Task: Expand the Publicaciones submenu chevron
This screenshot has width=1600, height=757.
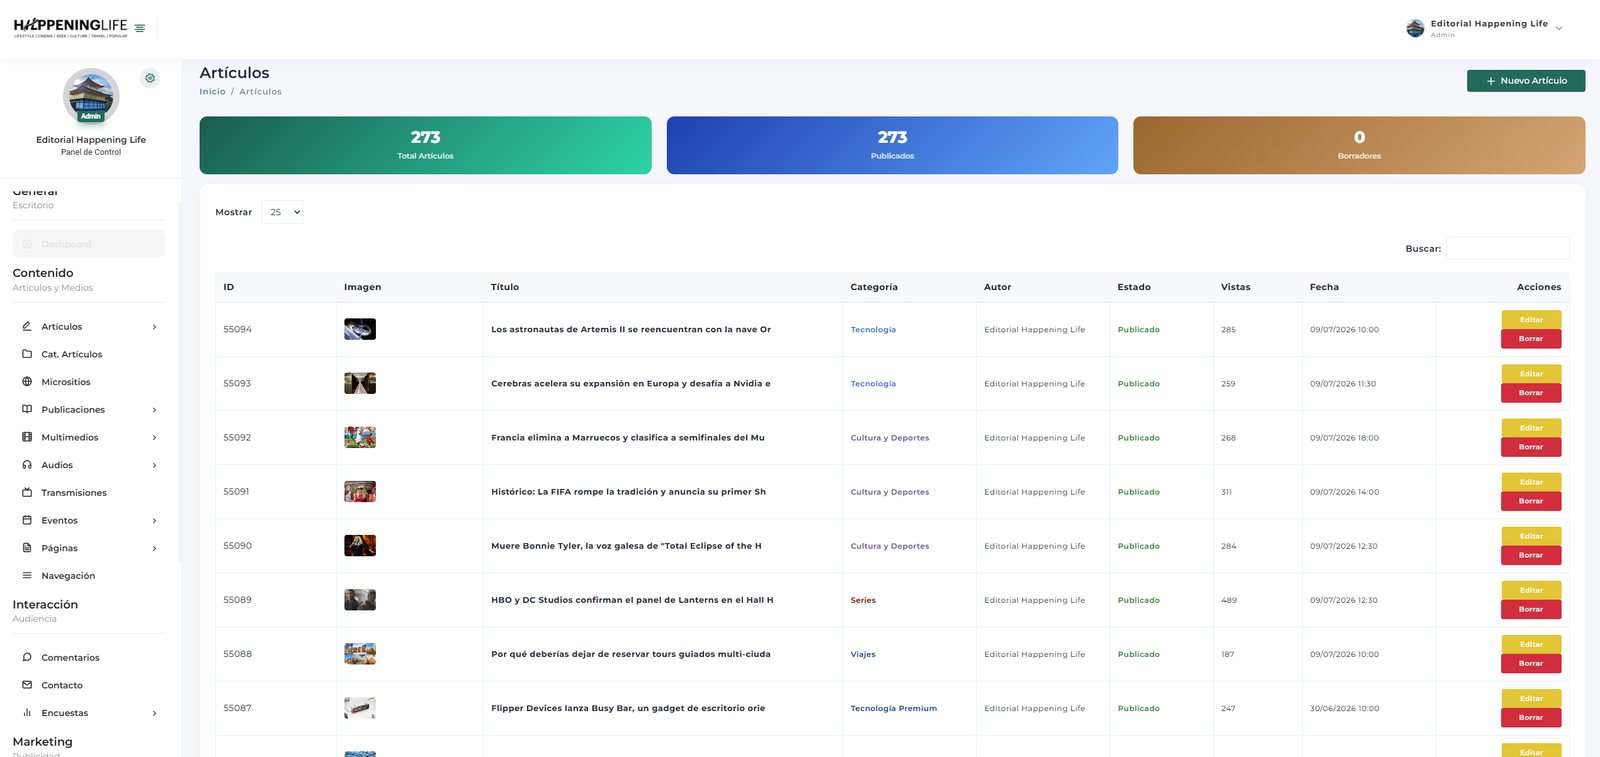Action: (154, 410)
